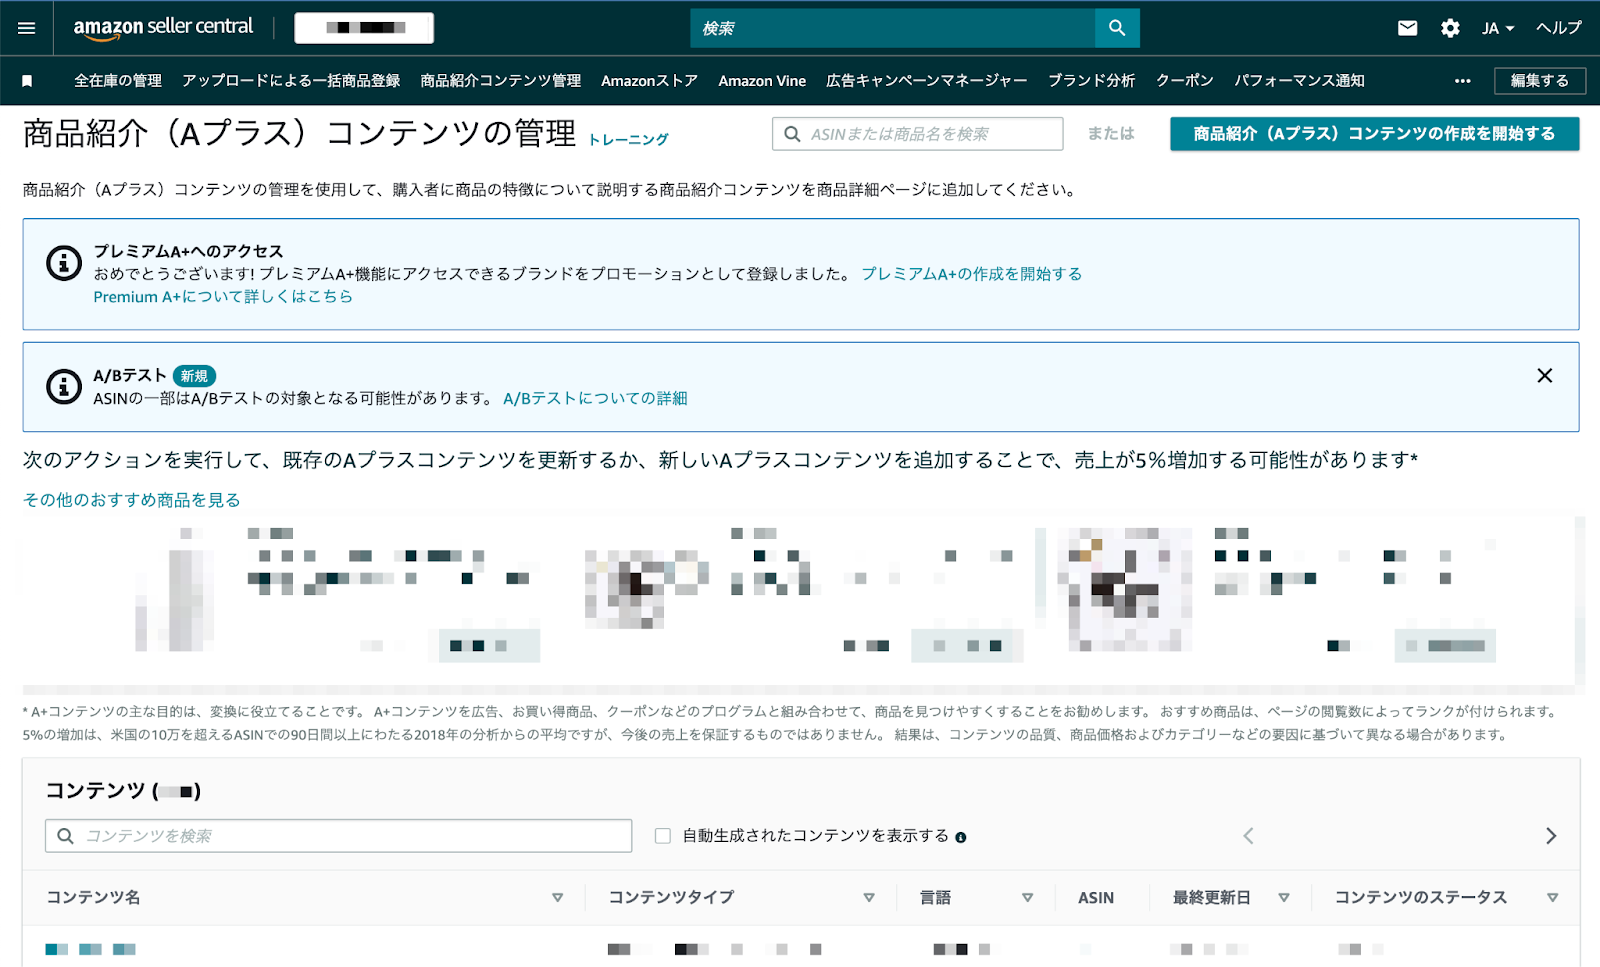Open A/Bテストについての詳細 link

tap(595, 398)
